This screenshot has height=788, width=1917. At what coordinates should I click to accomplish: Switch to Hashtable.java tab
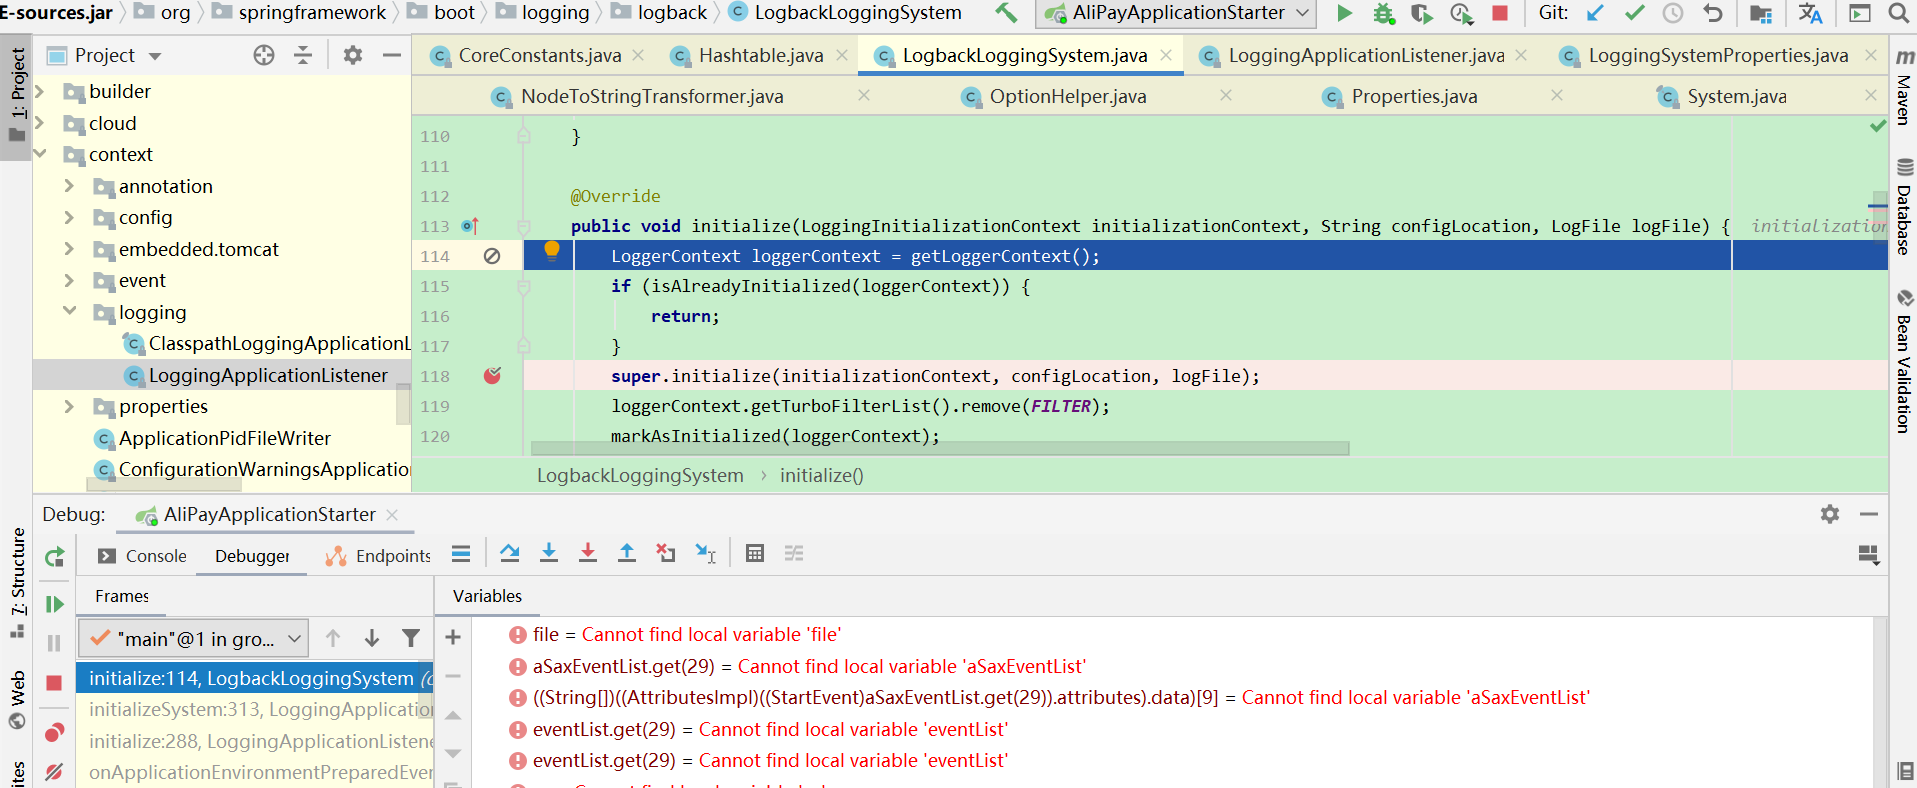tap(761, 56)
